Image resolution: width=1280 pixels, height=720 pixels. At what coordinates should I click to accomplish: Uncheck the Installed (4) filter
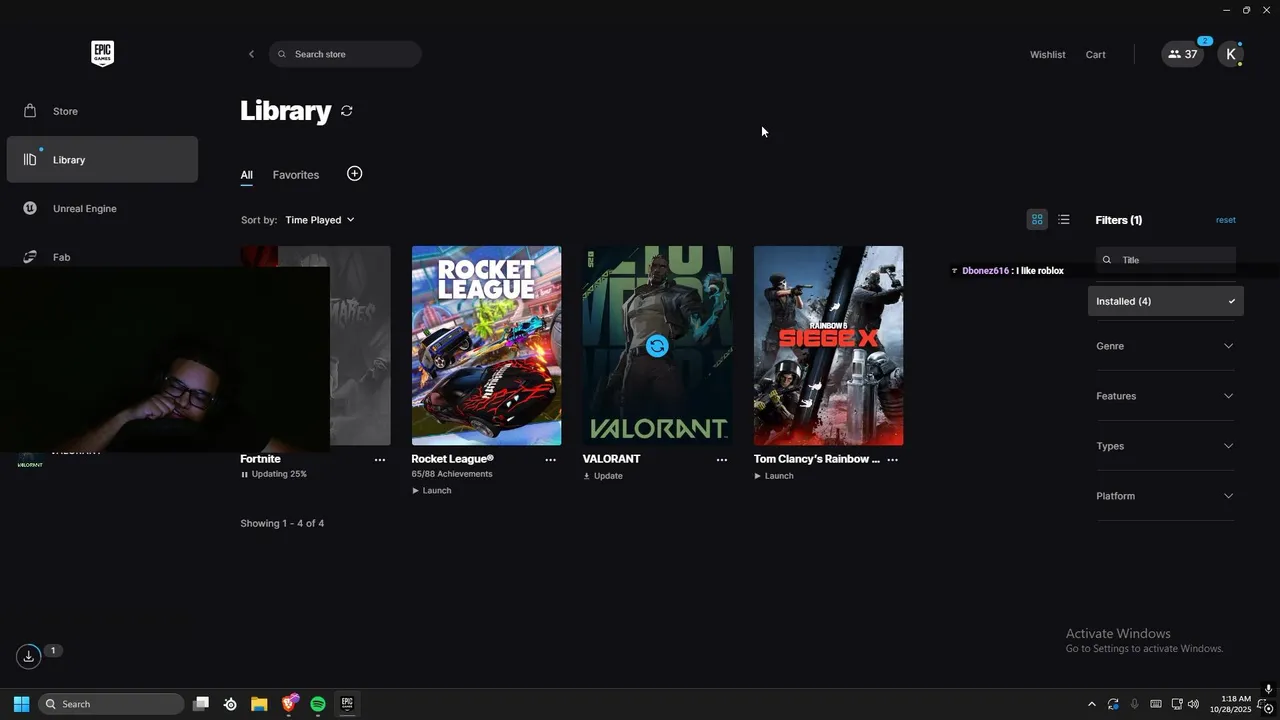tap(1166, 301)
